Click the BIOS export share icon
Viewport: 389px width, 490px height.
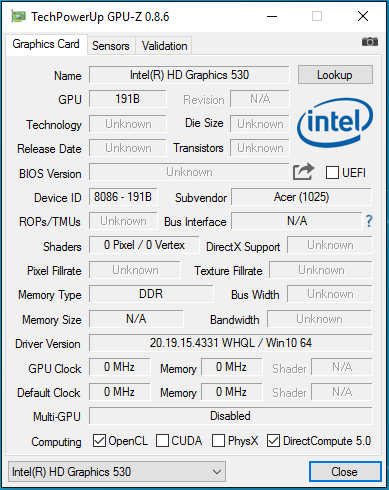pyautogui.click(x=303, y=172)
